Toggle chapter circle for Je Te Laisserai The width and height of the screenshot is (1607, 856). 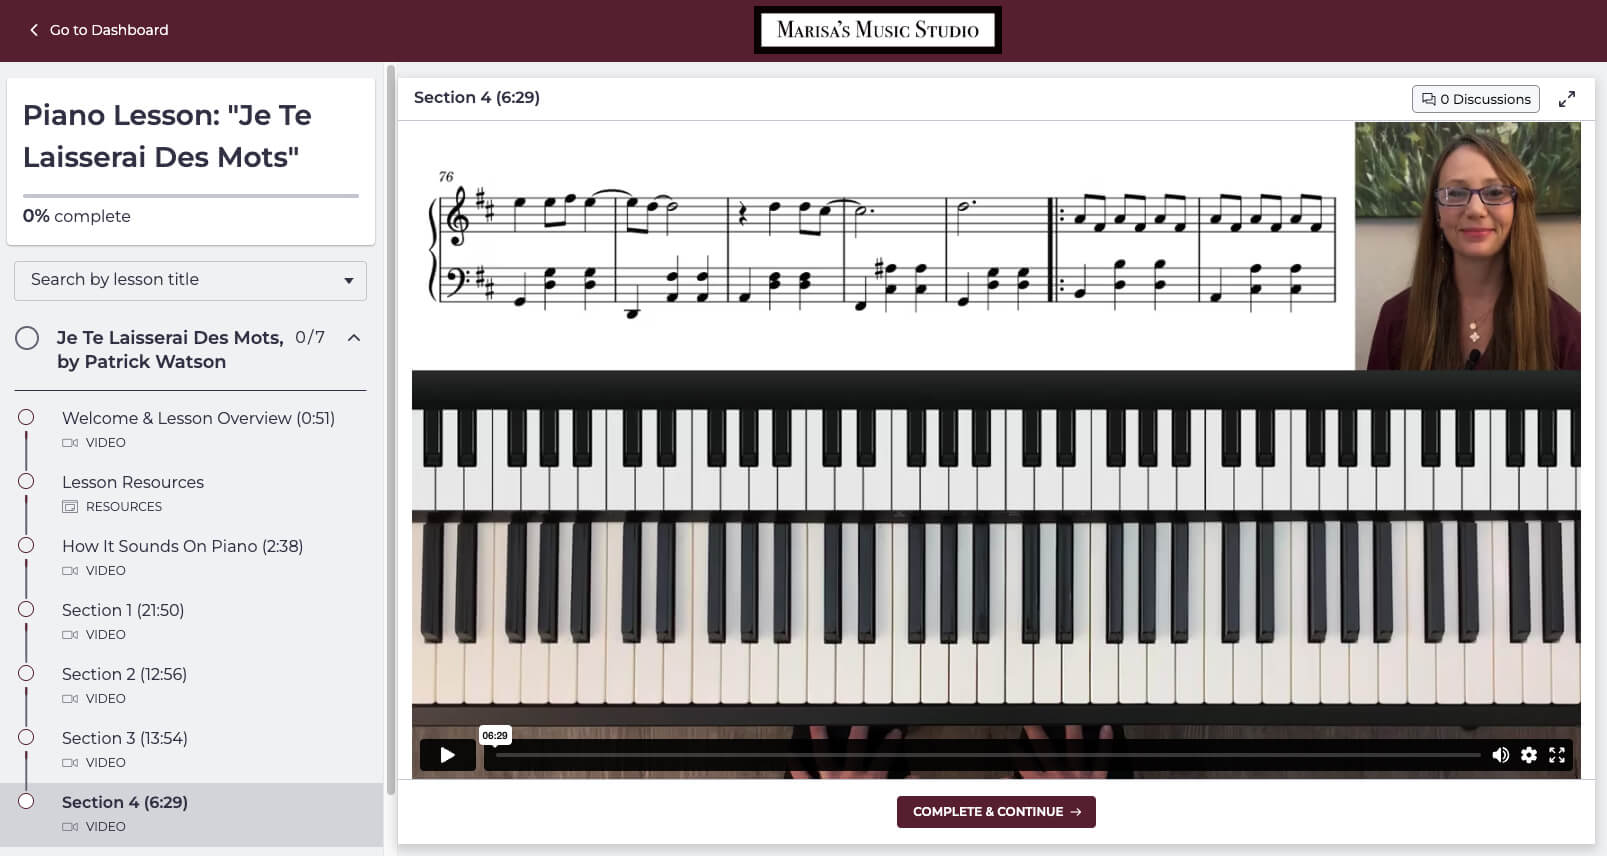[x=27, y=338]
